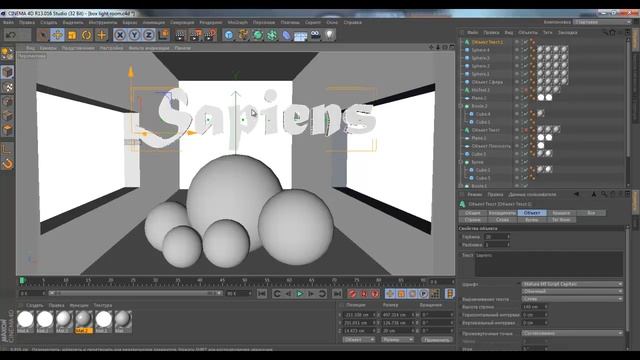This screenshot has width=640, height=360.
Task: Click Render Active View clapperboard icon
Action: pos(180,36)
